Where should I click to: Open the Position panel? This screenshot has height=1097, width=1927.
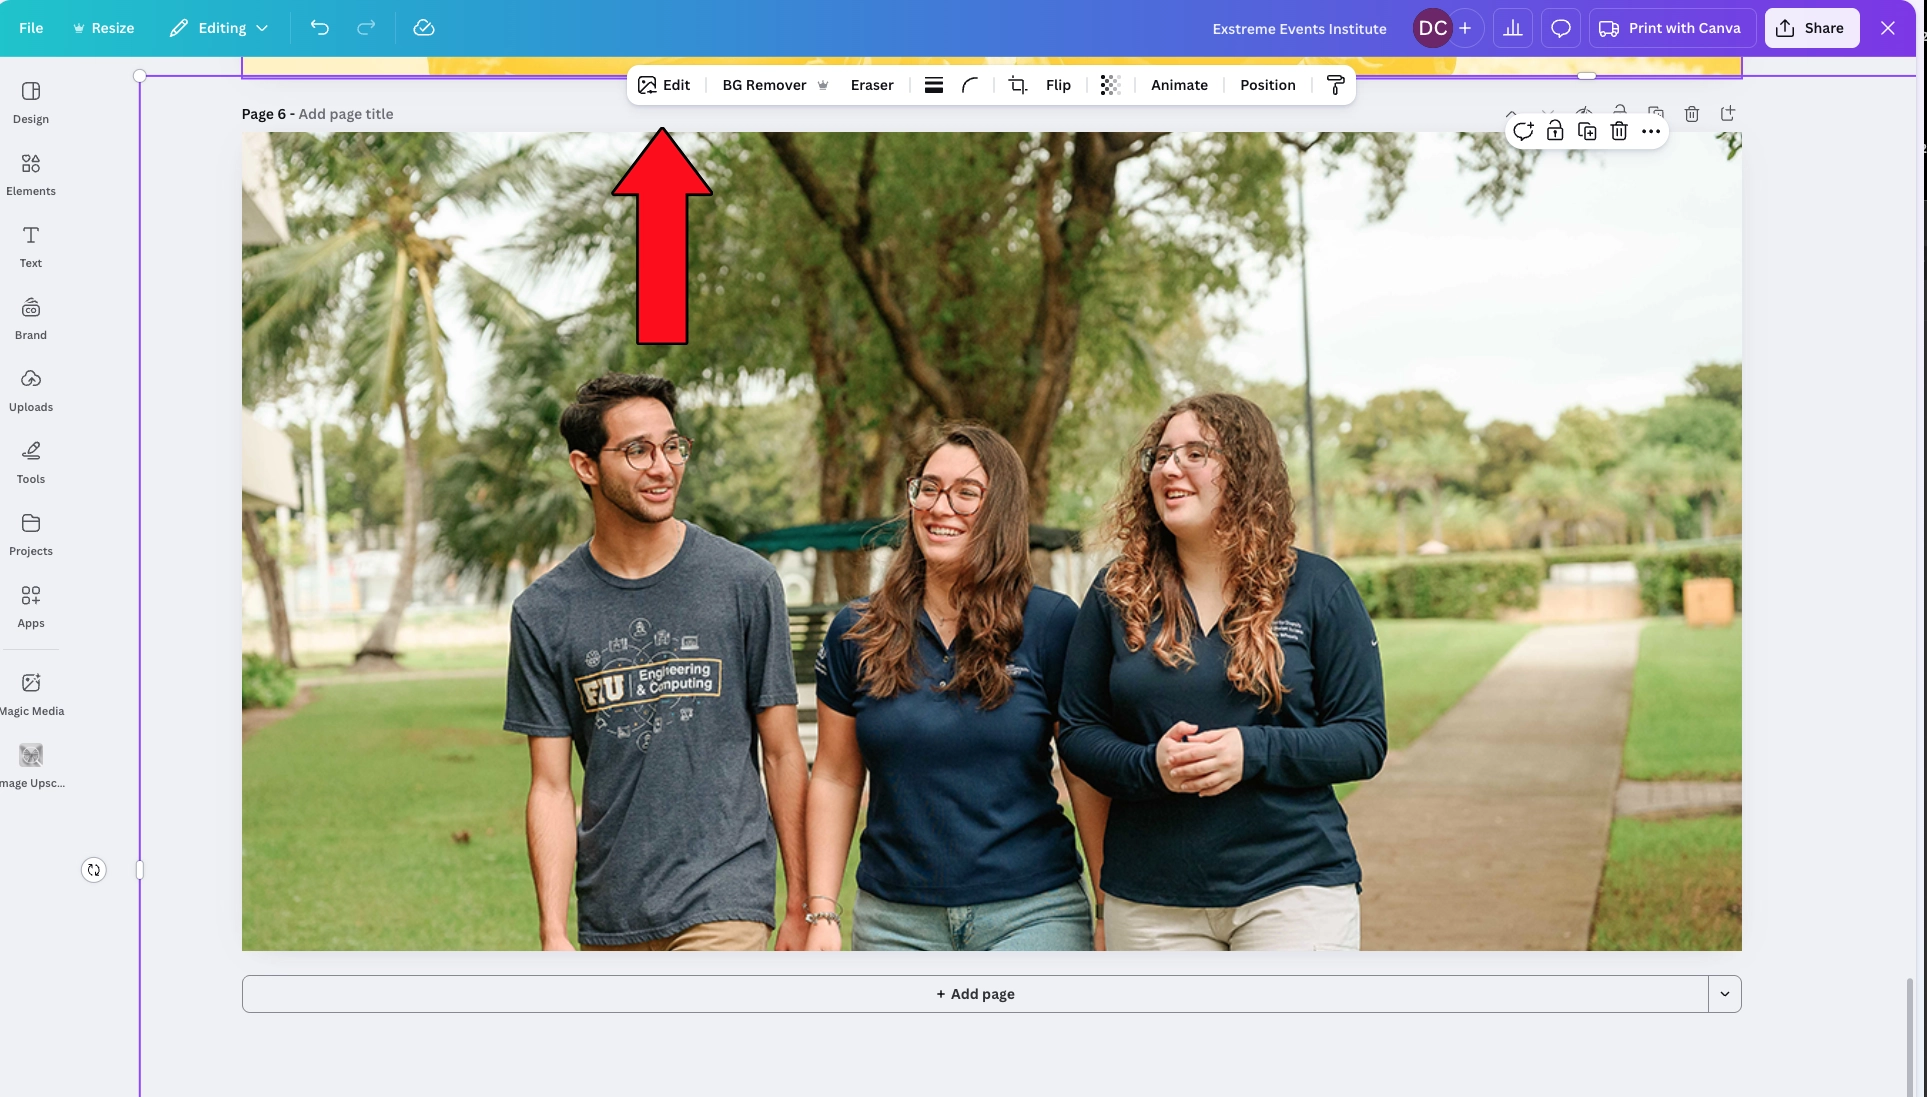tap(1267, 85)
